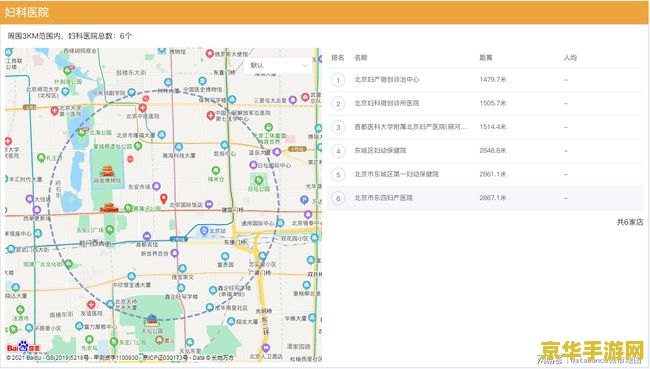Viewport: 650px width, 369px height.
Task: Select the 日坛公园 green park marker
Action: [259, 180]
